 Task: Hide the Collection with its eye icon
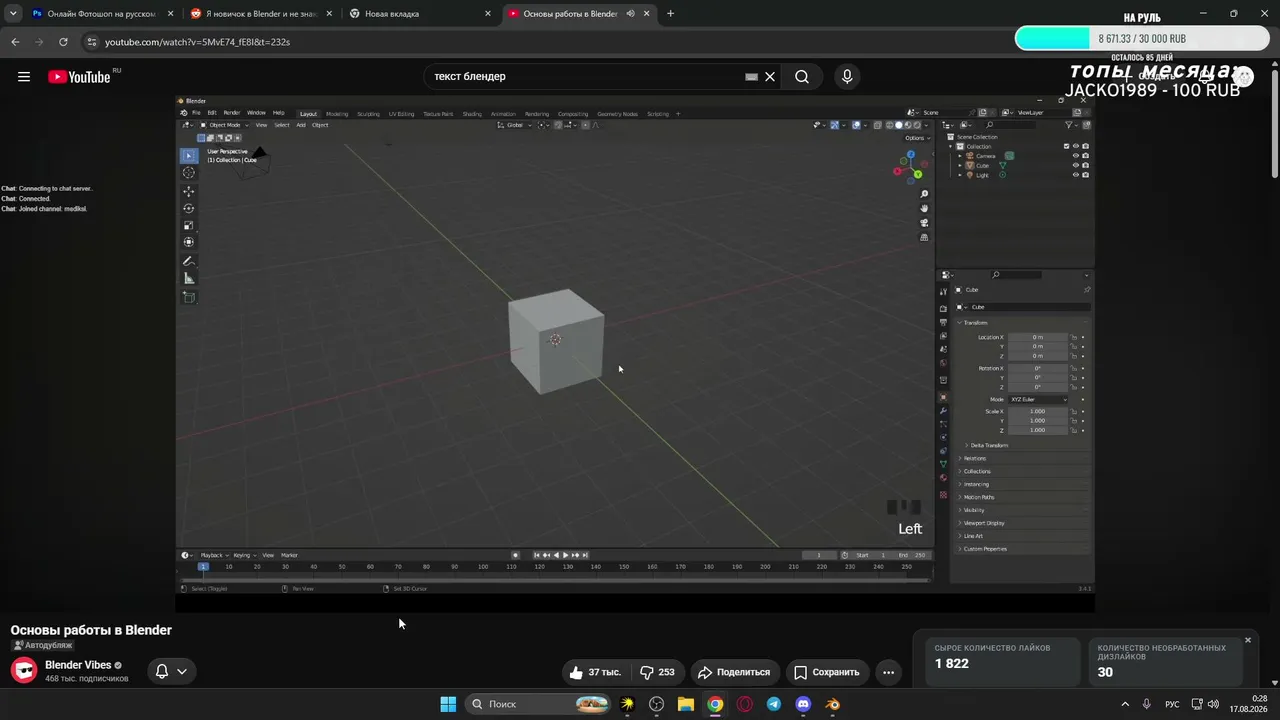click(1076, 146)
